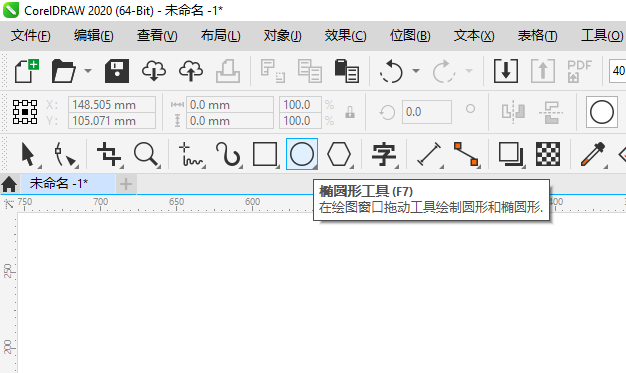Expand the Open folder dropdown arrow
Viewport: 626px width, 373px height.
88,71
